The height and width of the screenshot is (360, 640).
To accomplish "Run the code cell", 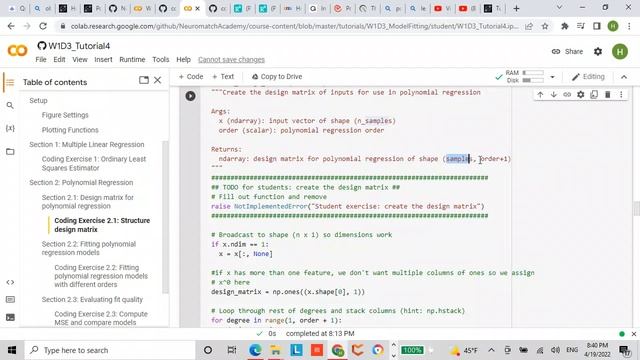I will (x=190, y=96).
